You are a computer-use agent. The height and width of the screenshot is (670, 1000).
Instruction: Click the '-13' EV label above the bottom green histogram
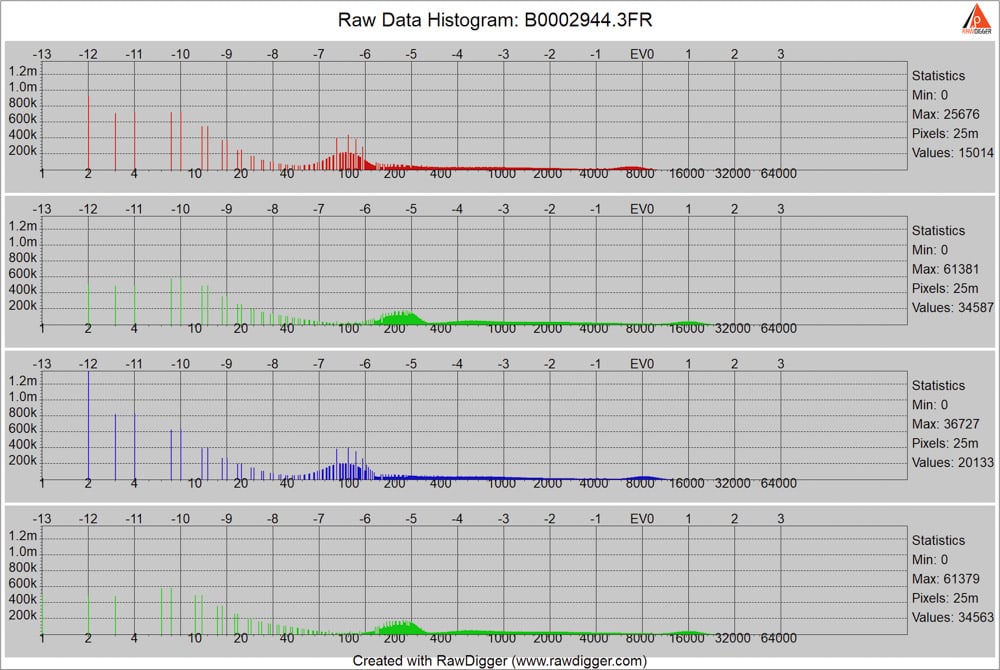(41, 519)
